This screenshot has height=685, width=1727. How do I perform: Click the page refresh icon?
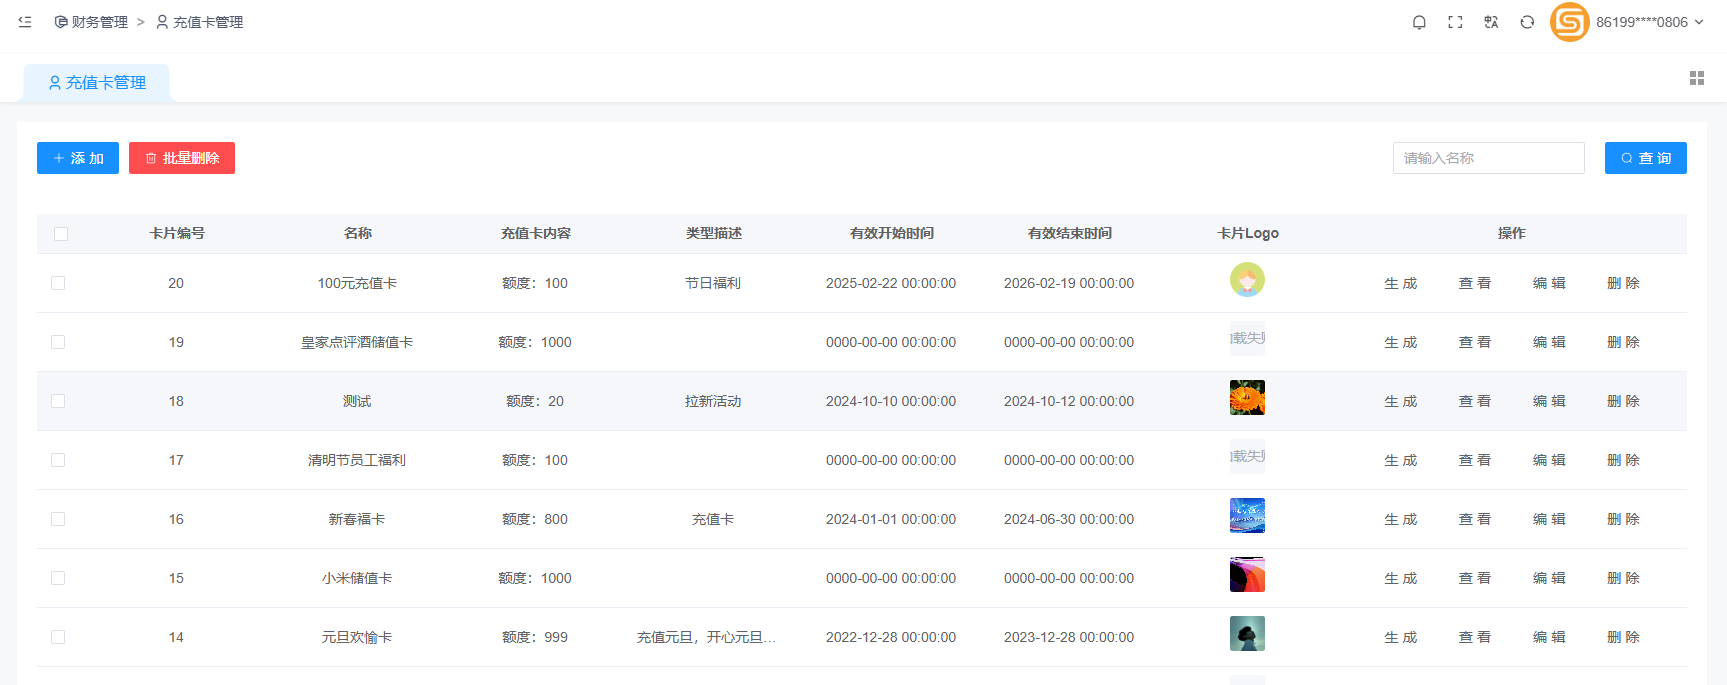[x=1527, y=22]
